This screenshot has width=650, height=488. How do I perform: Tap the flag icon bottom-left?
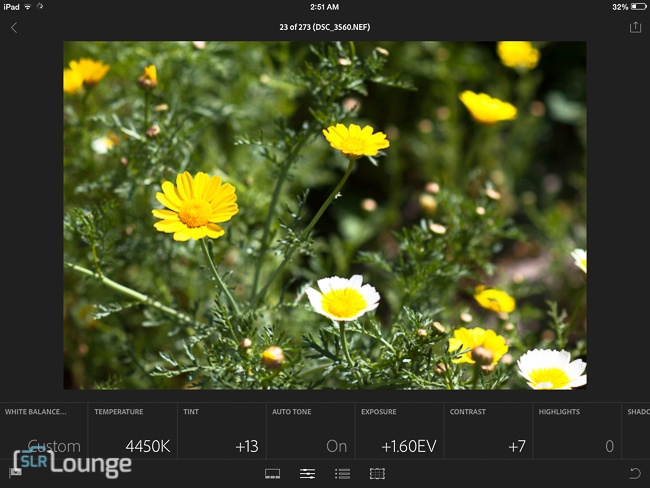(15, 472)
